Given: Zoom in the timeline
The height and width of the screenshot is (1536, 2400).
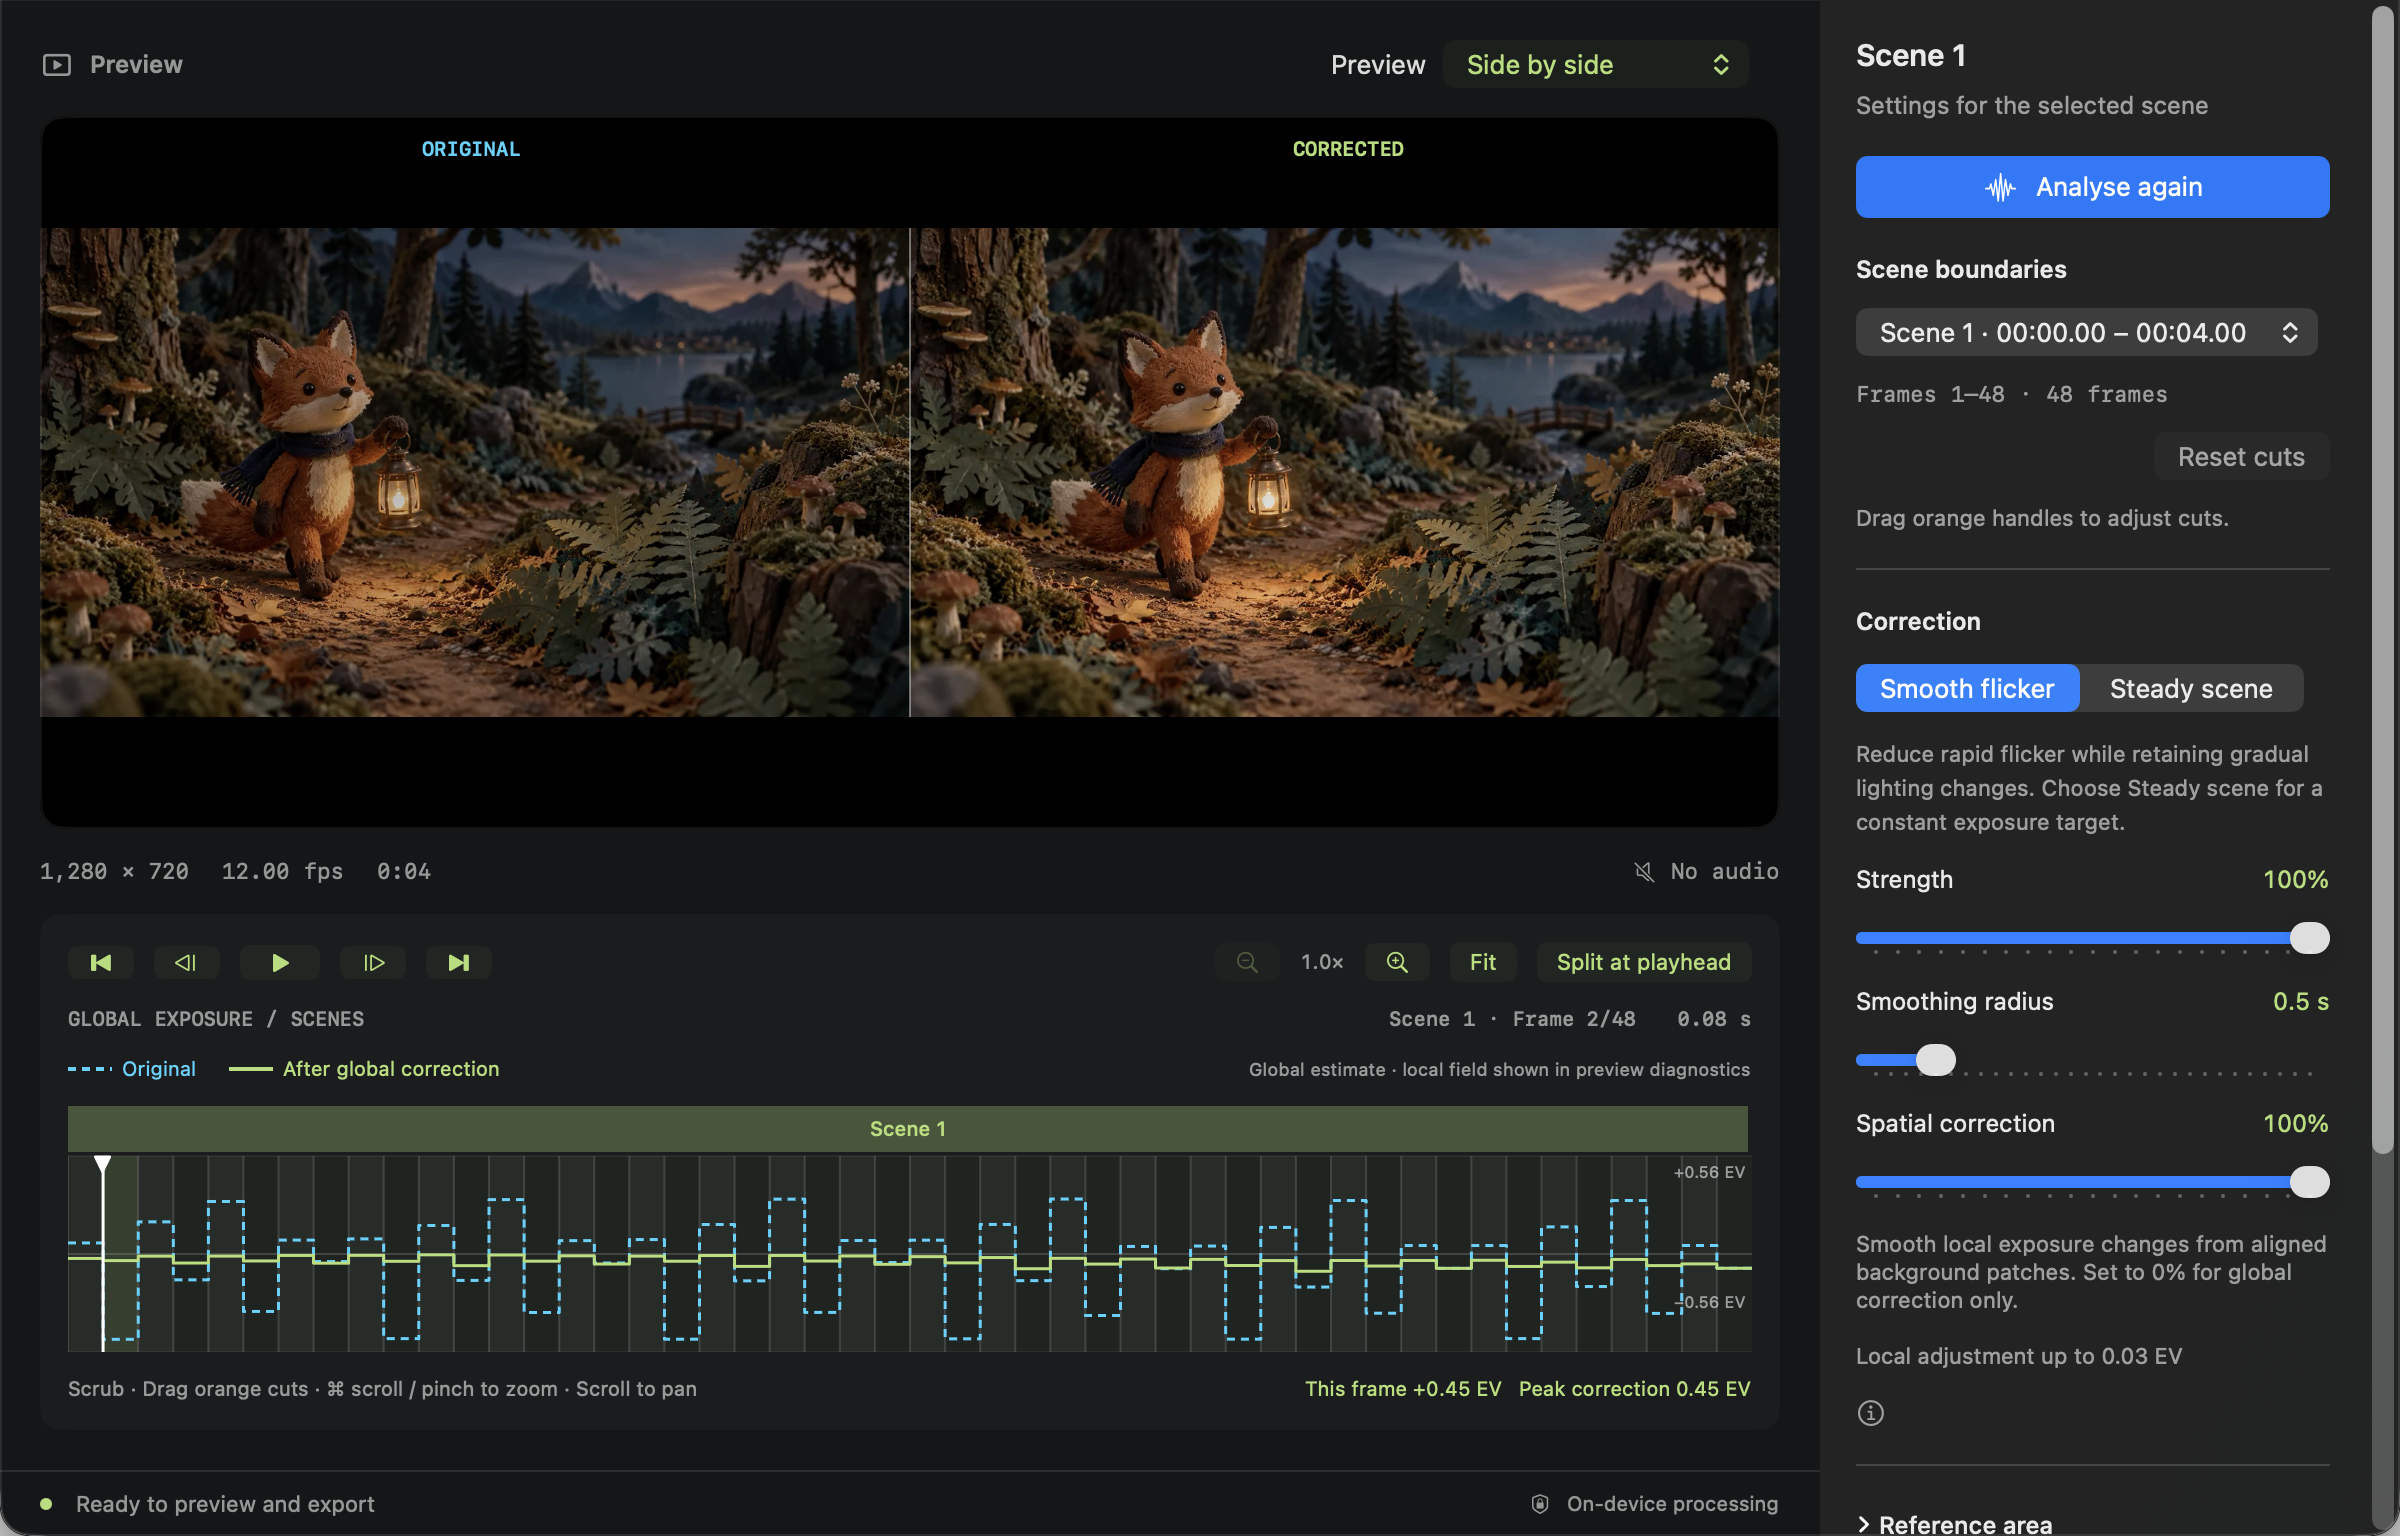Looking at the screenshot, I should (1397, 962).
